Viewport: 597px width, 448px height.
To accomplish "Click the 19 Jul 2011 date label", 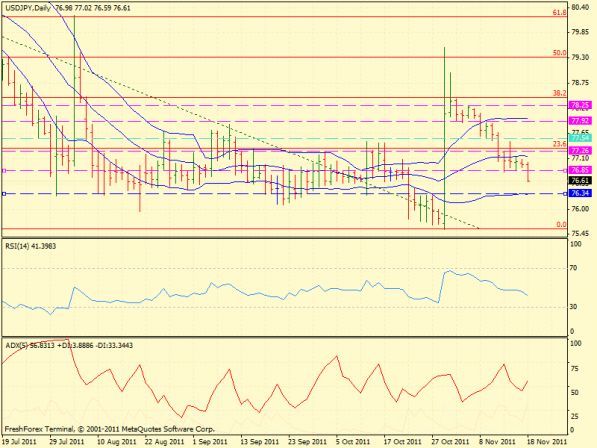I will (19, 442).
